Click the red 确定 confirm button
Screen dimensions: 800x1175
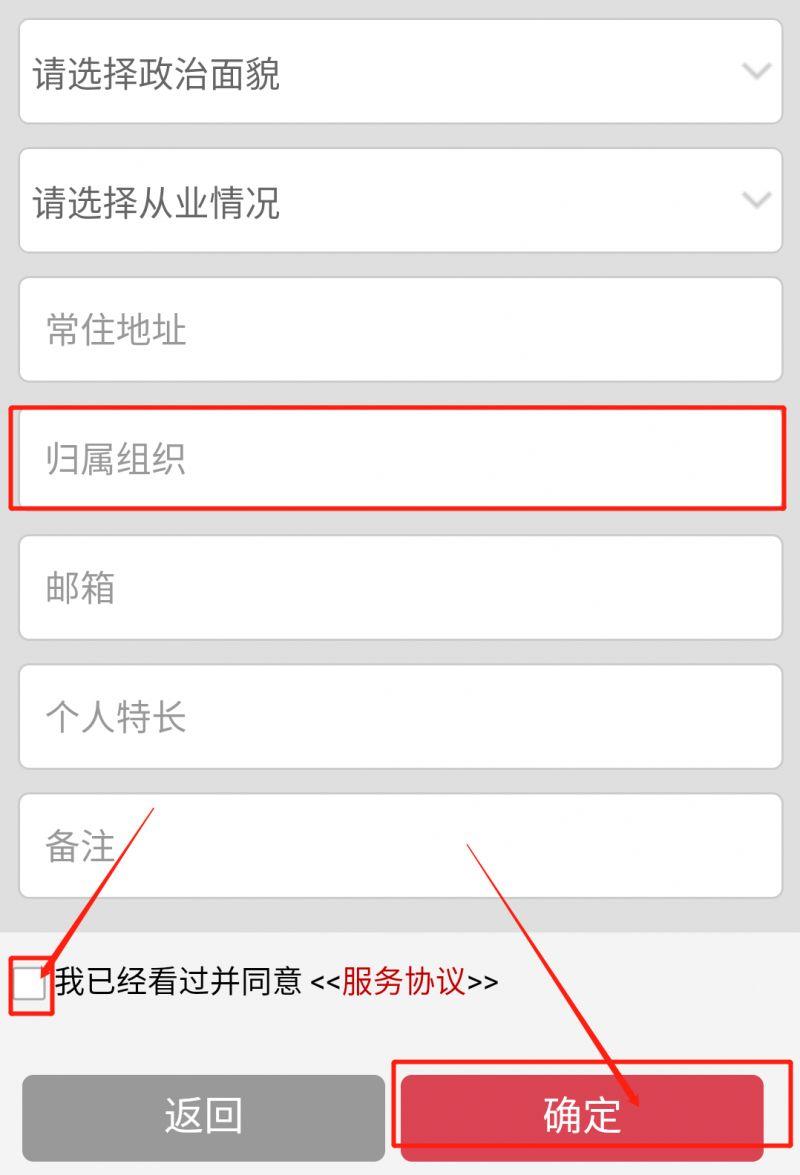582,1117
